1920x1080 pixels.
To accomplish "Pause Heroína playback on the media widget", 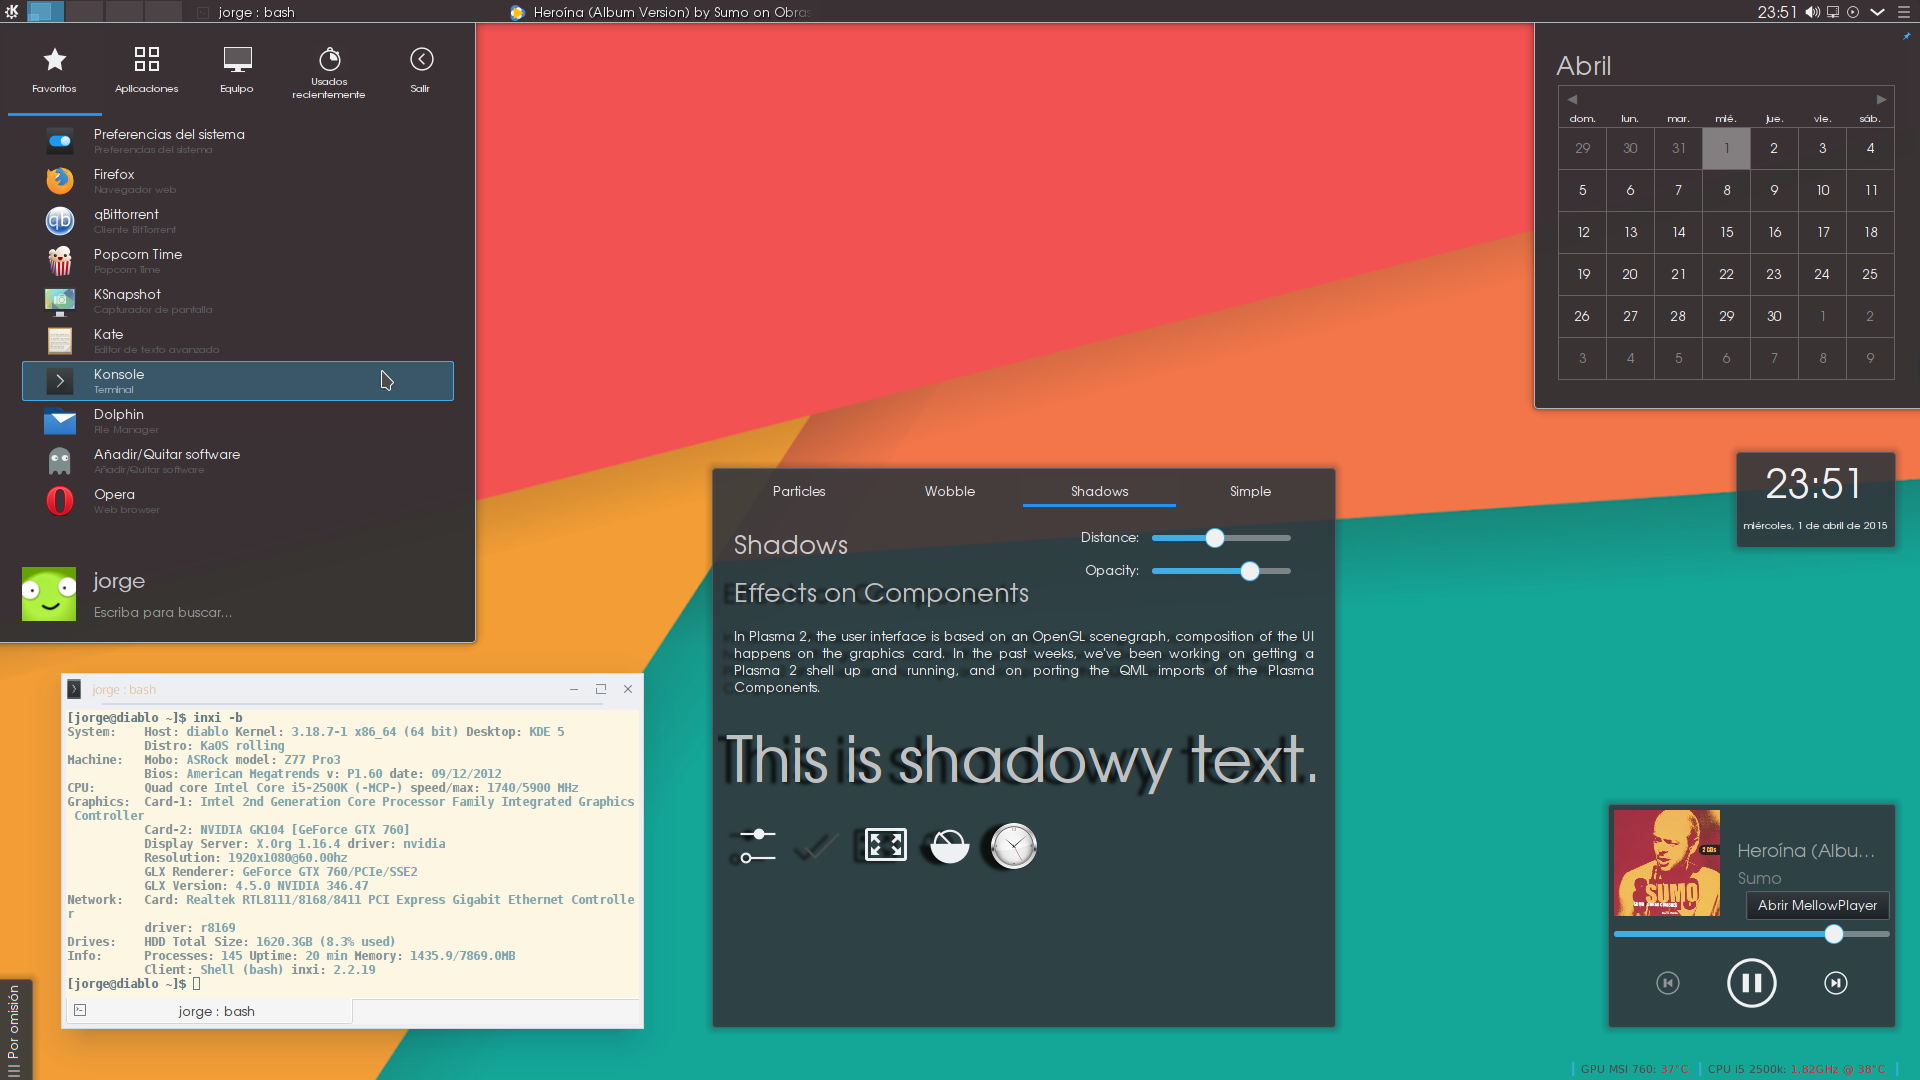I will 1751,982.
